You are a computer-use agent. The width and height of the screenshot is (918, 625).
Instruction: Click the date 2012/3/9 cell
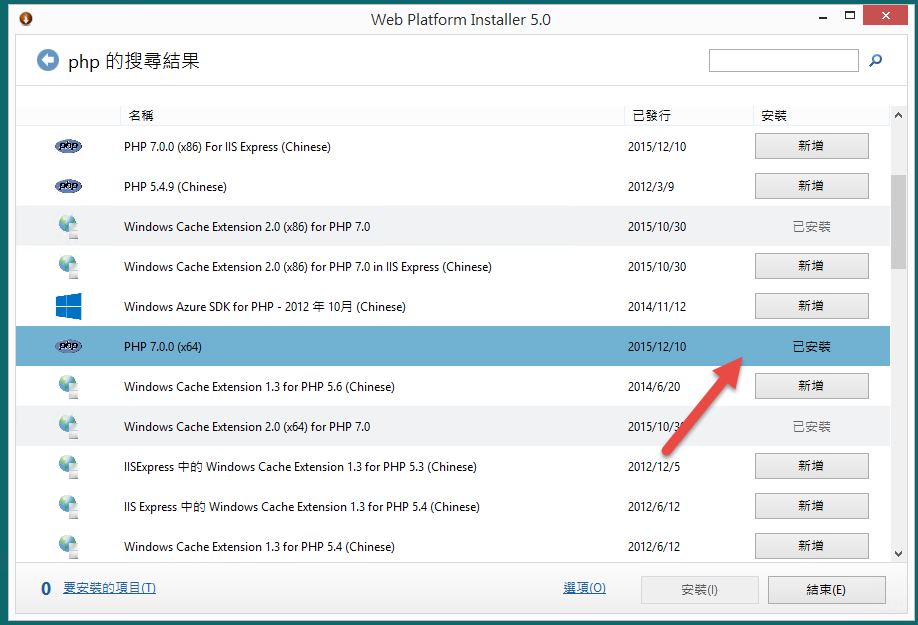coord(650,187)
